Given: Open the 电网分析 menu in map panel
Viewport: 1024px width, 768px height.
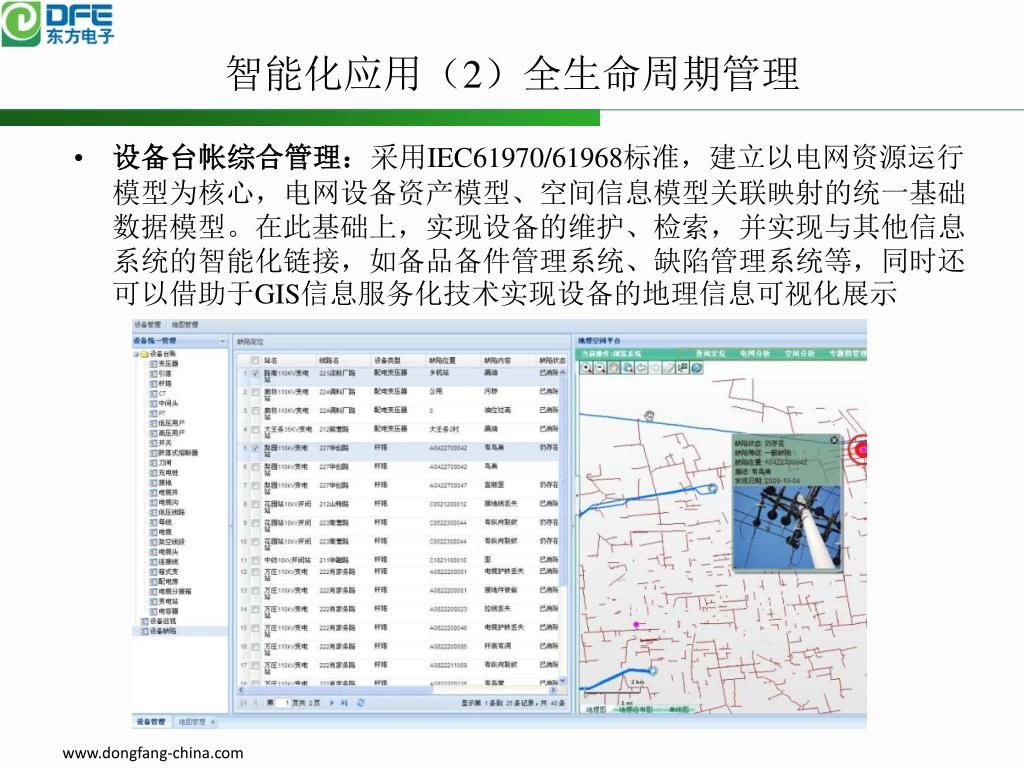Looking at the screenshot, I should [754, 353].
